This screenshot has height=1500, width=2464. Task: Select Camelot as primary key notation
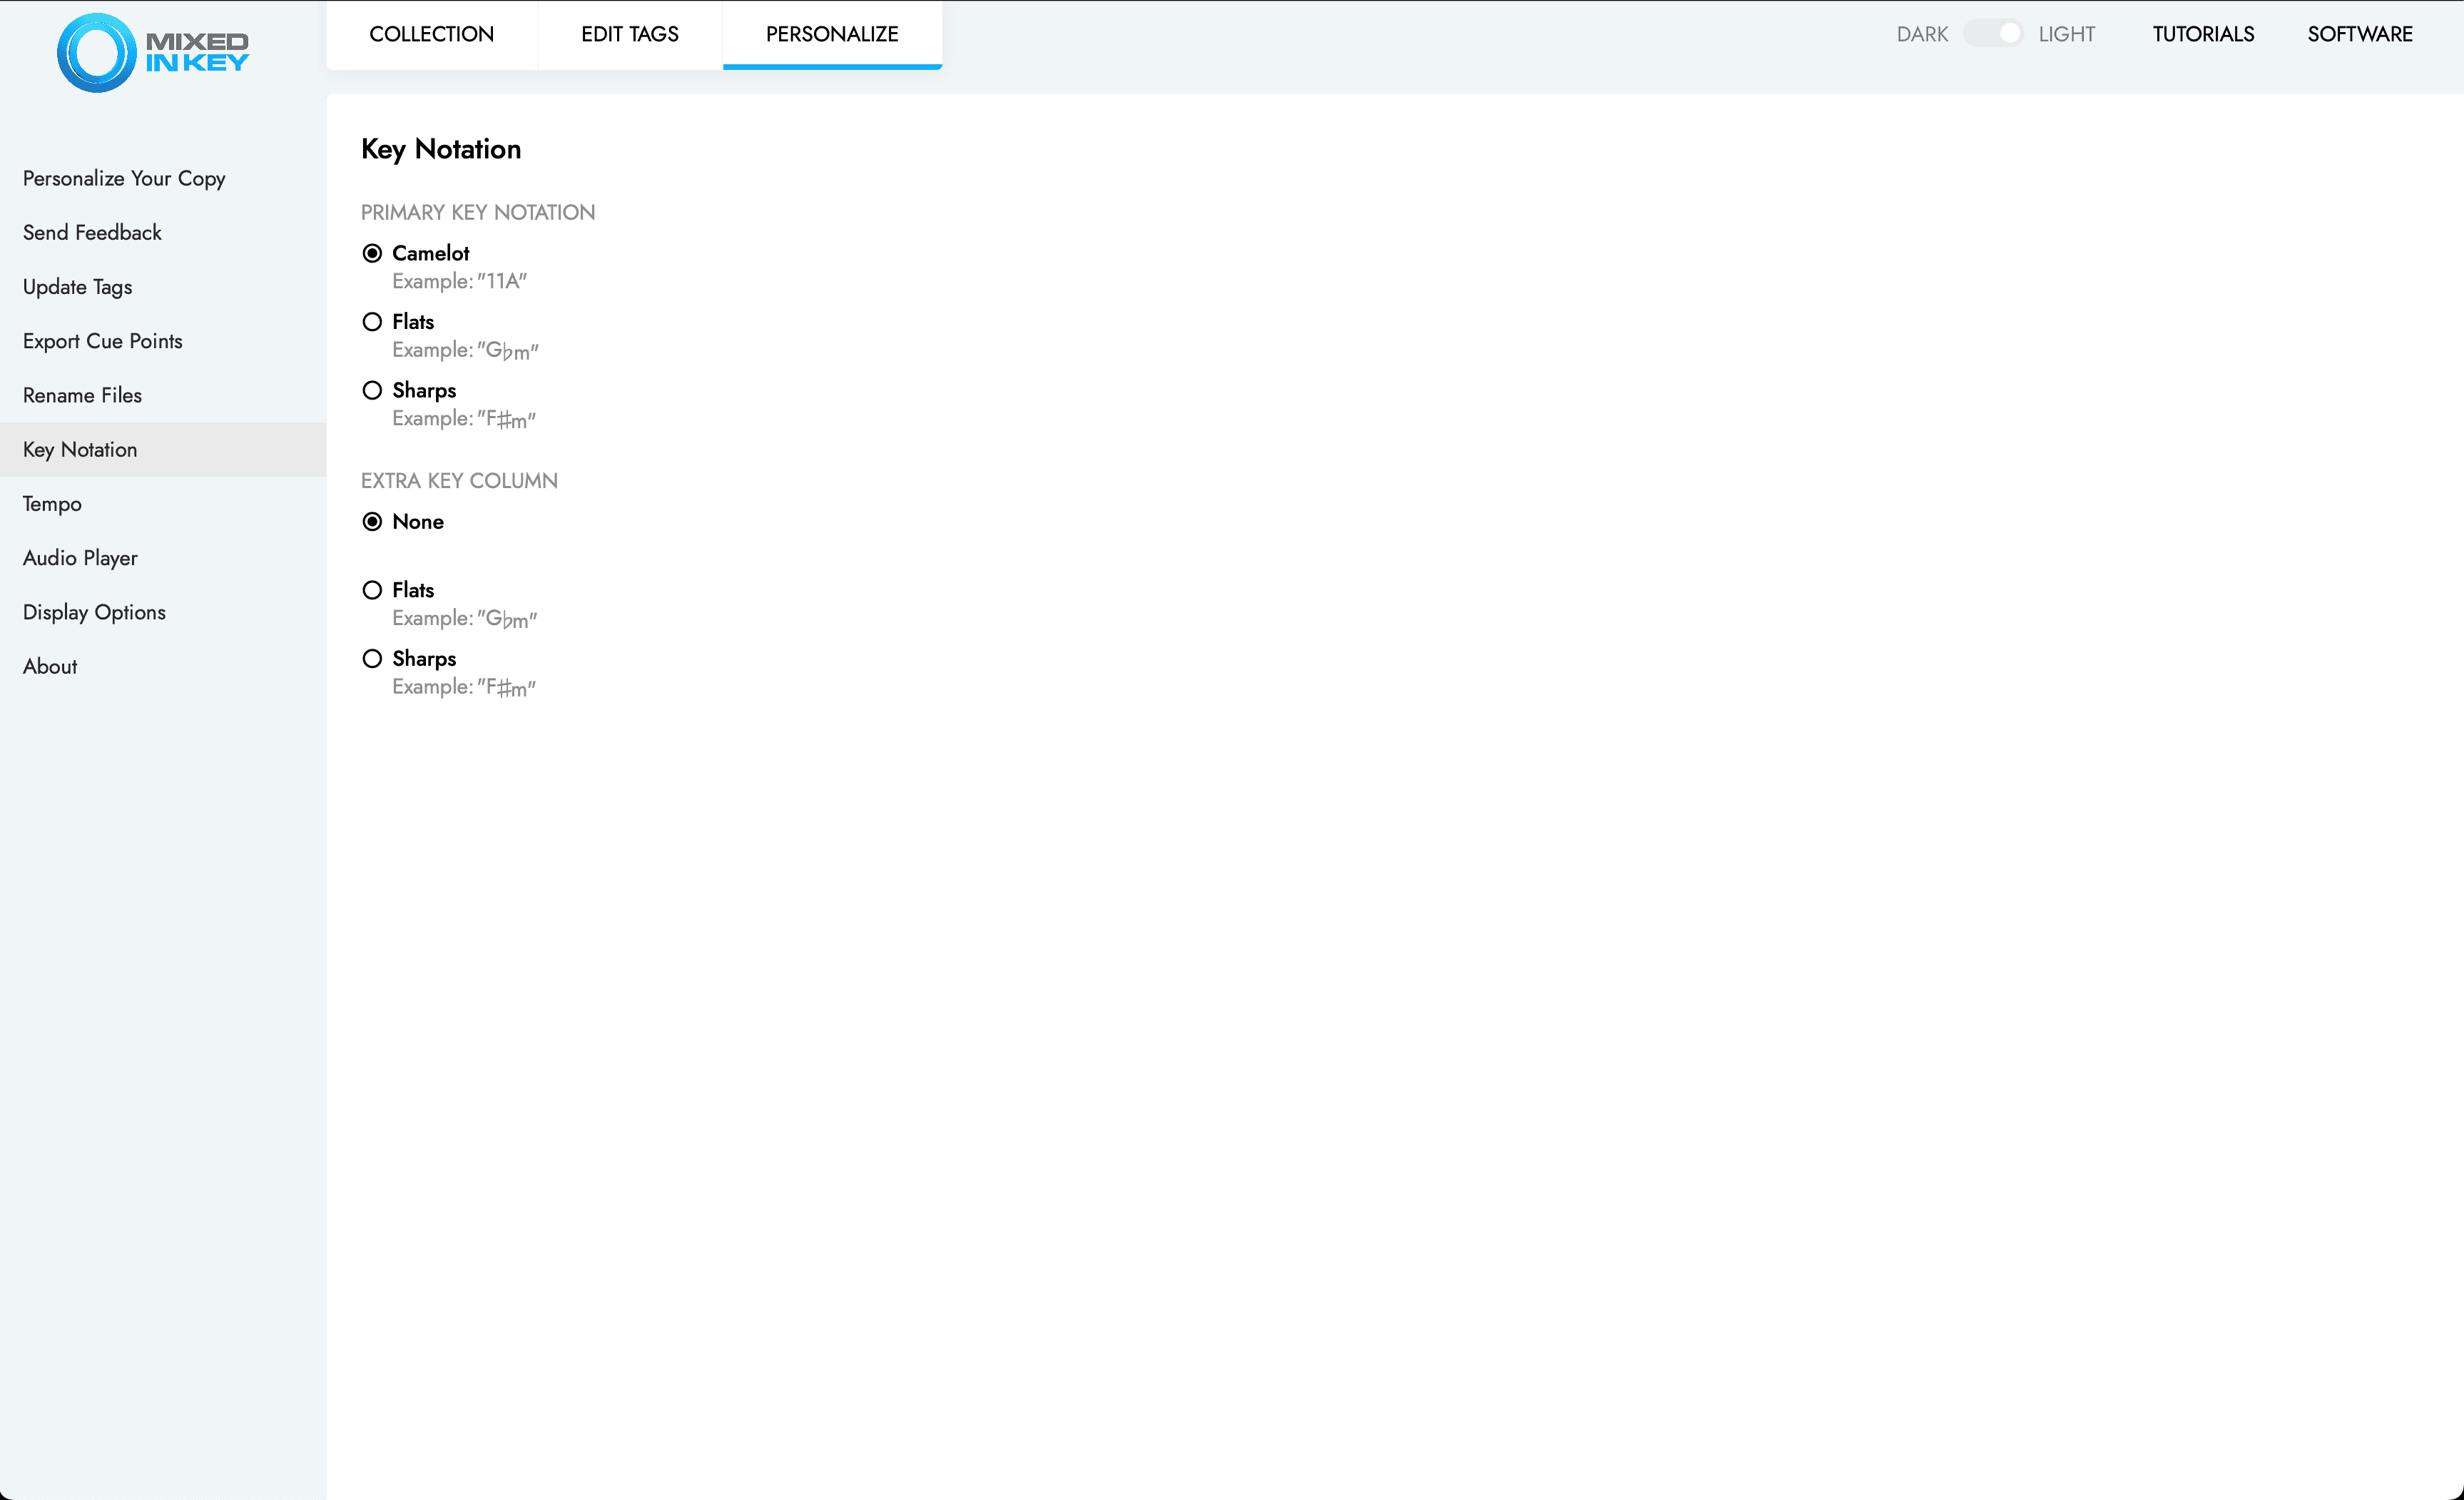[x=372, y=253]
